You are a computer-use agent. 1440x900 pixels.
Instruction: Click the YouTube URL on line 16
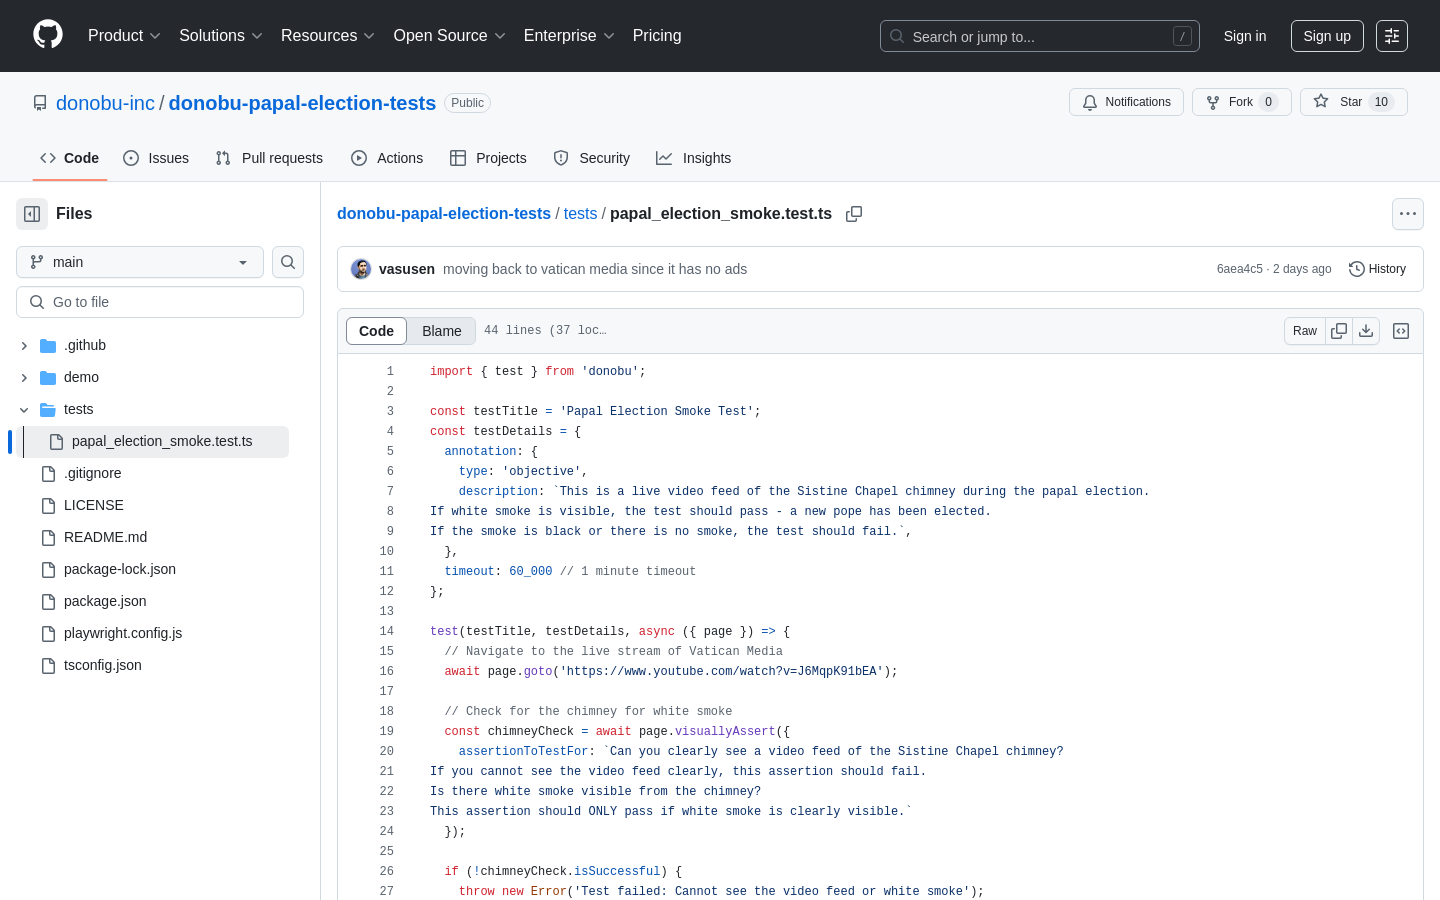[722, 671]
